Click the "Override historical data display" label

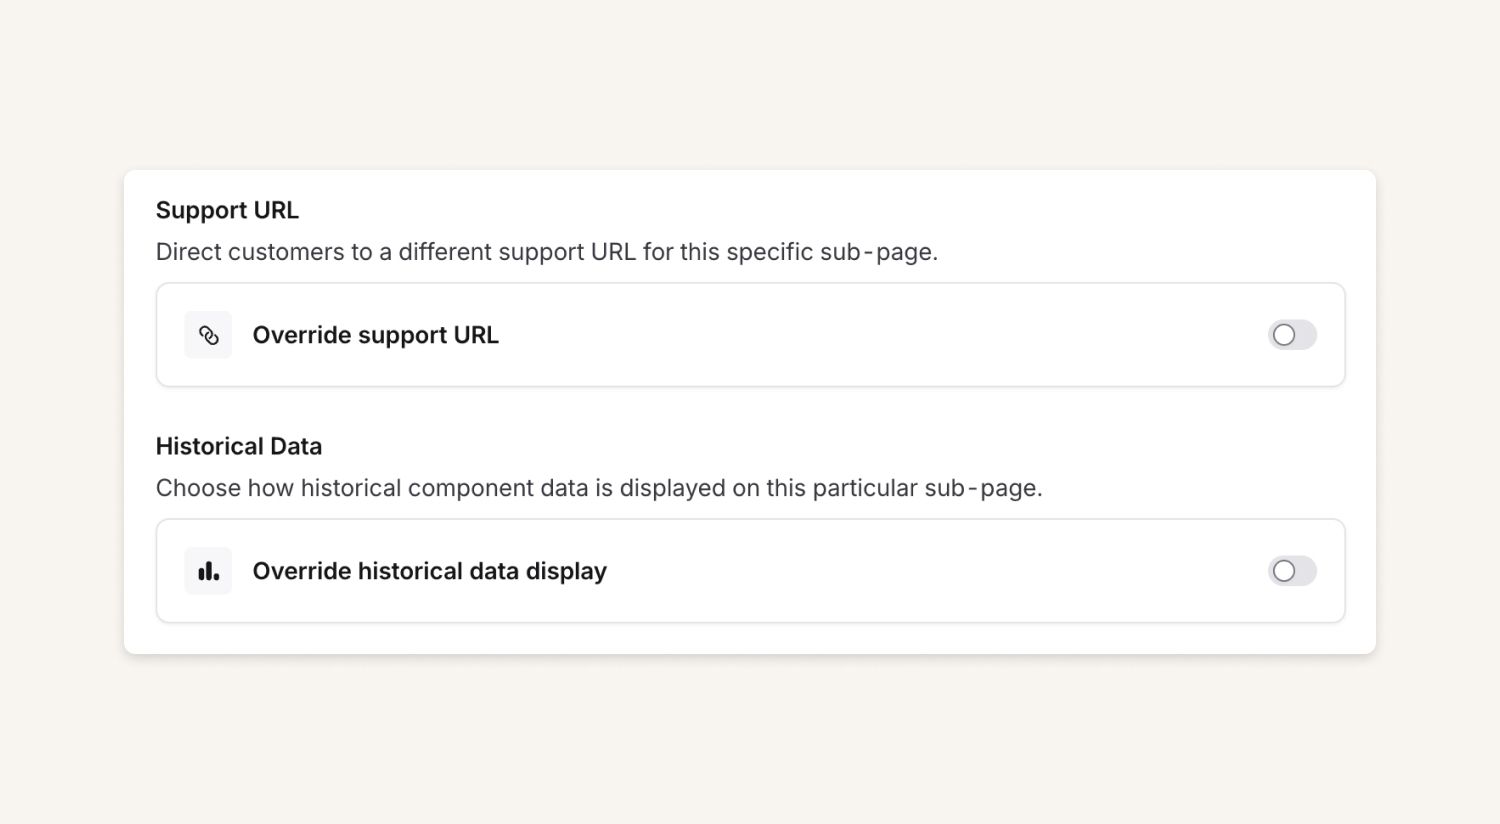pos(429,571)
